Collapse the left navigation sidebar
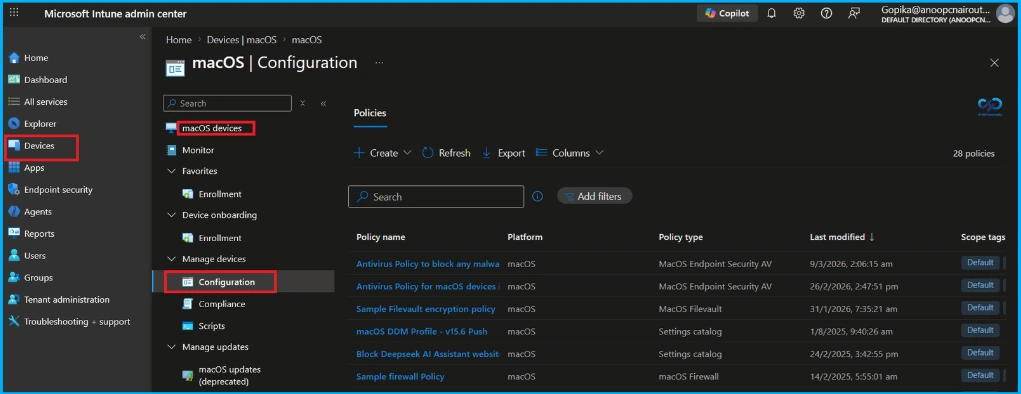The height and width of the screenshot is (394, 1021). 143,36
